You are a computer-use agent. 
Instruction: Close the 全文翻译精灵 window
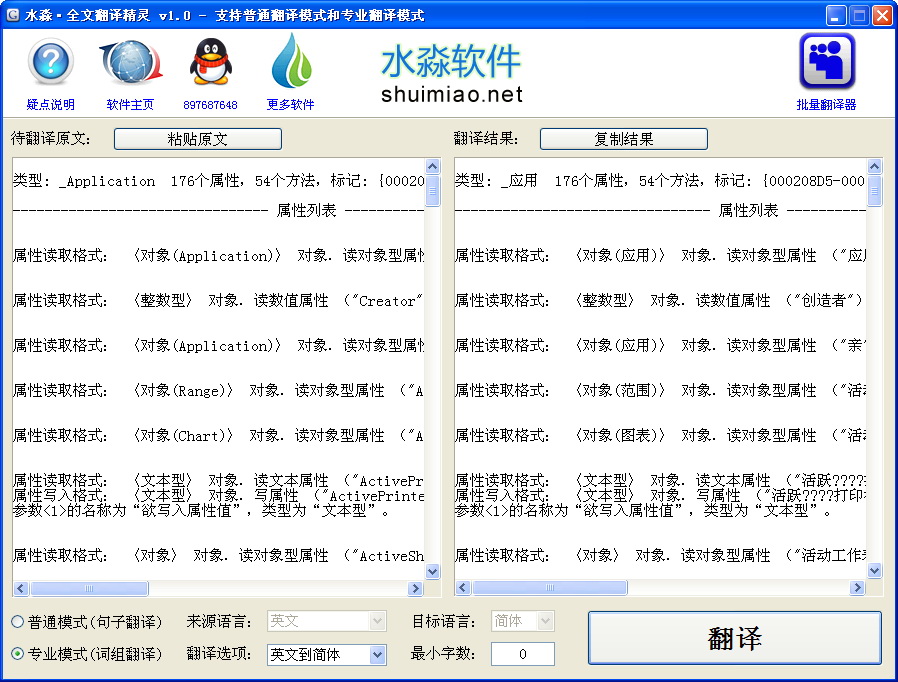pyautogui.click(x=883, y=15)
